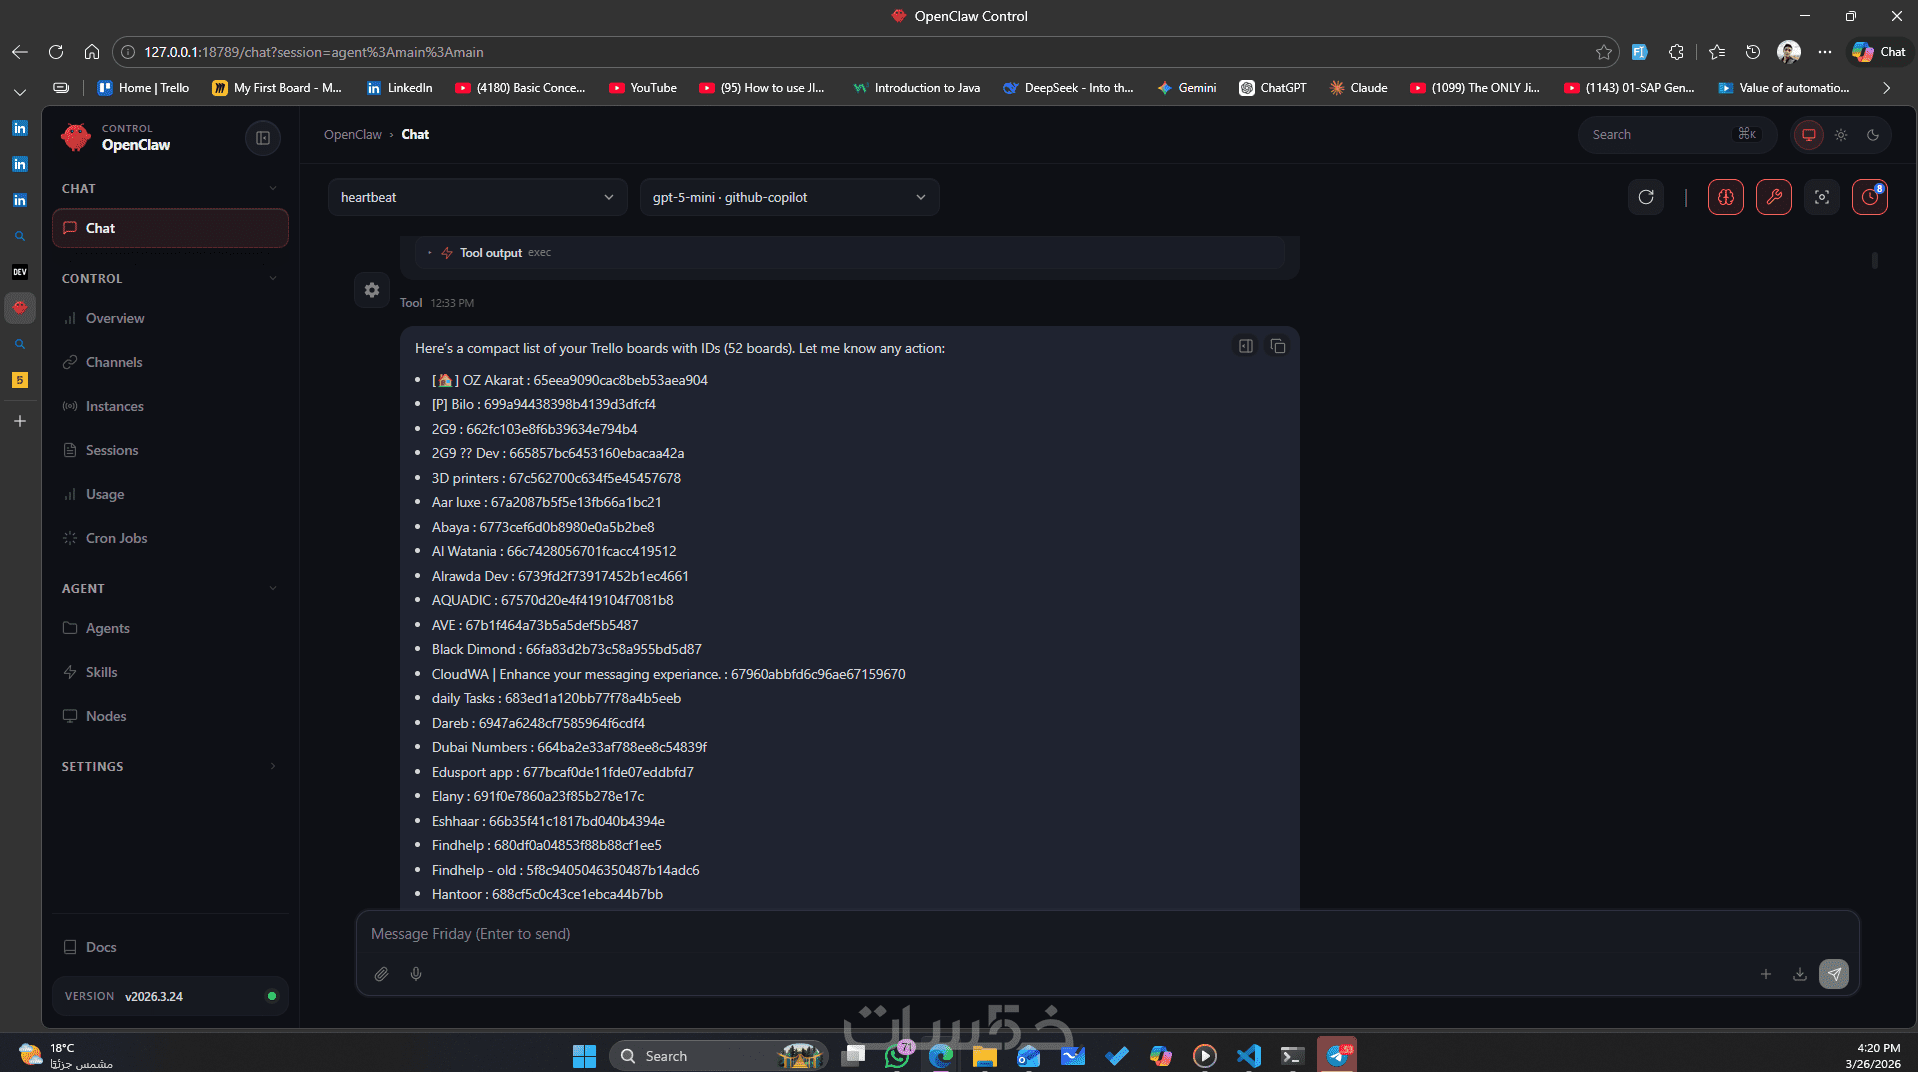Screen dimensions: 1918x1072
Task: Click the chat scrollbar thumb
Action: coord(1875,260)
